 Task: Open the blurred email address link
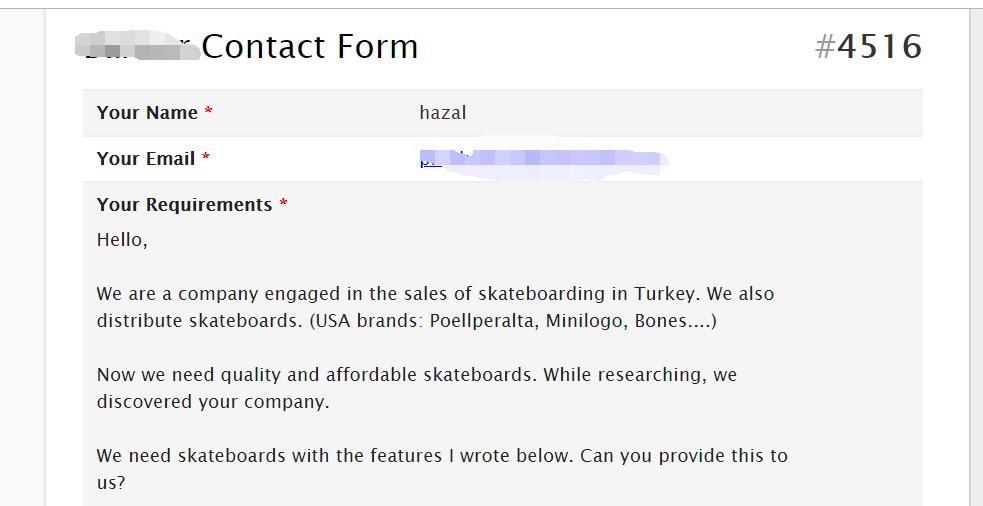(x=542, y=159)
